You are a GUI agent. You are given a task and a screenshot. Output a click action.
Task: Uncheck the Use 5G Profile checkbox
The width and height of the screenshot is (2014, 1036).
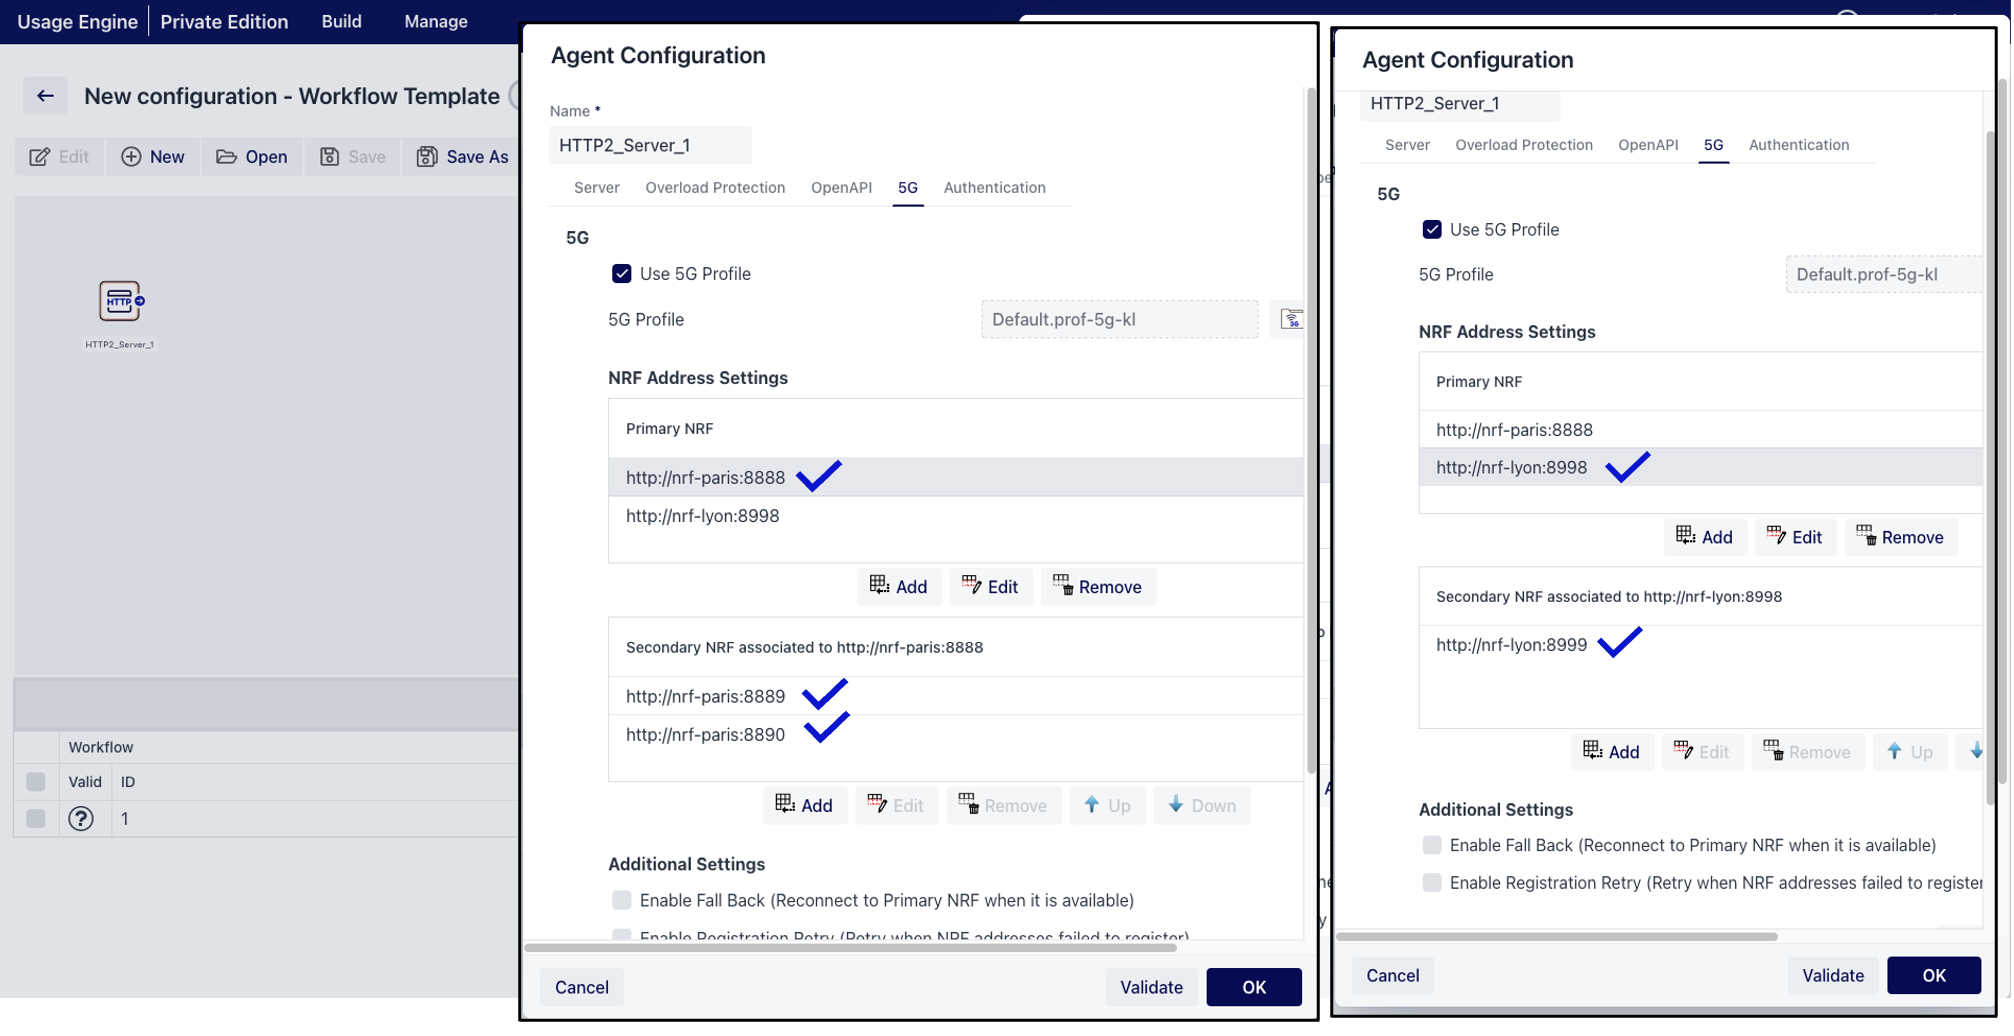622,273
